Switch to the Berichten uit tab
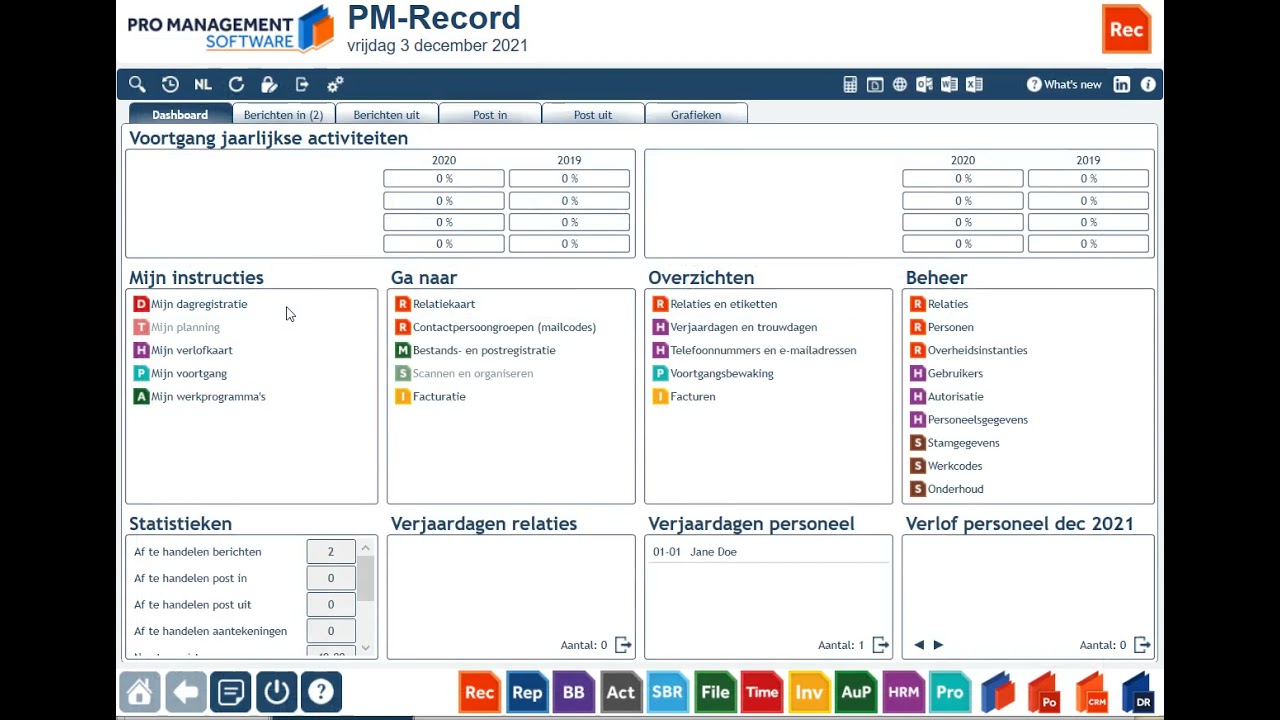Screen dimensions: 1280x720 click(x=386, y=115)
